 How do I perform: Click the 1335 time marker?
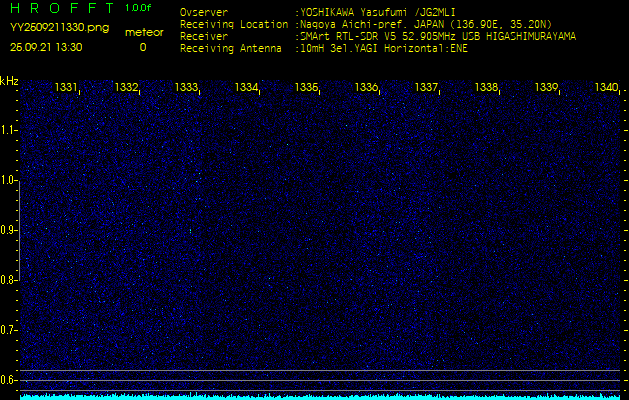[306, 88]
